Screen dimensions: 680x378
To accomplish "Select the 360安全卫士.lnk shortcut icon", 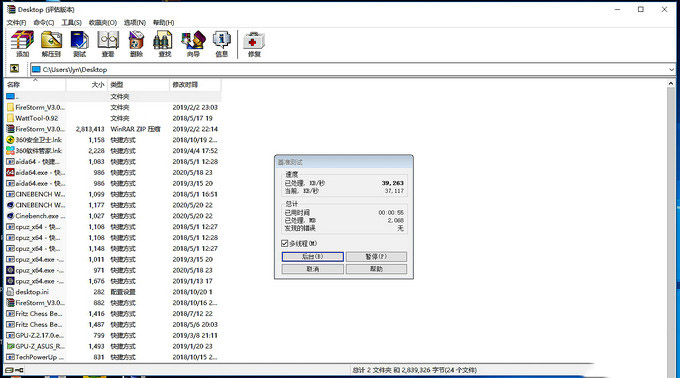I will 10,140.
